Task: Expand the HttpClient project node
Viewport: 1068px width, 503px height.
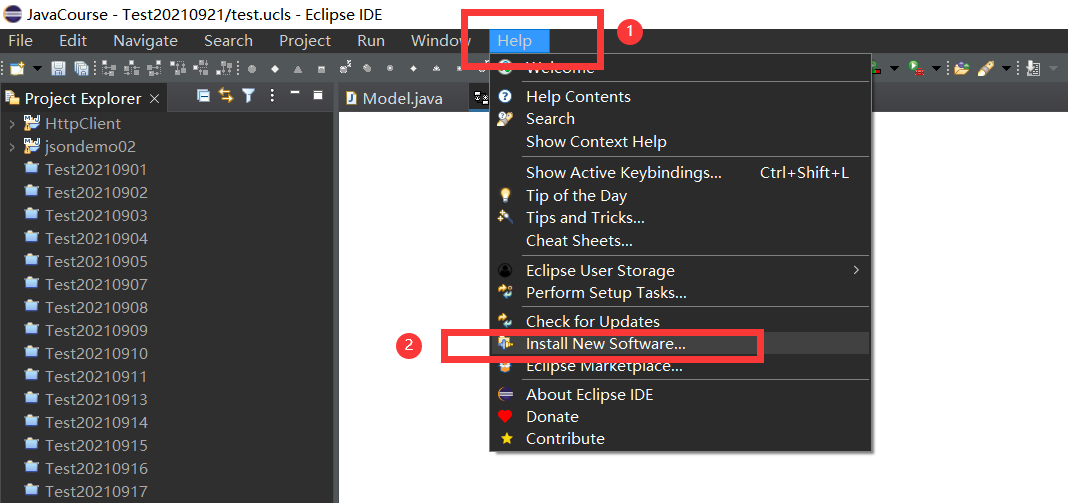Action: tap(12, 124)
